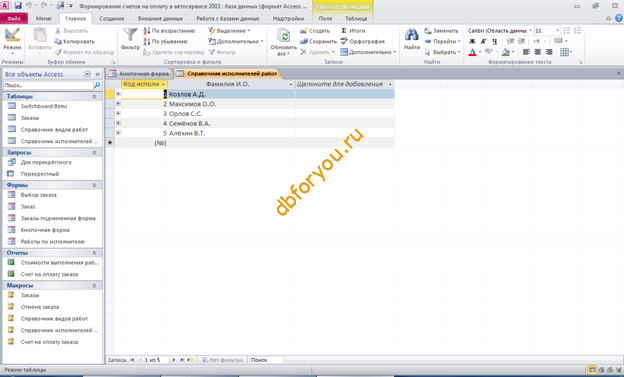This screenshot has height=377, width=624.
Task: Open the Заказы table in navigation pane
Action: point(30,118)
